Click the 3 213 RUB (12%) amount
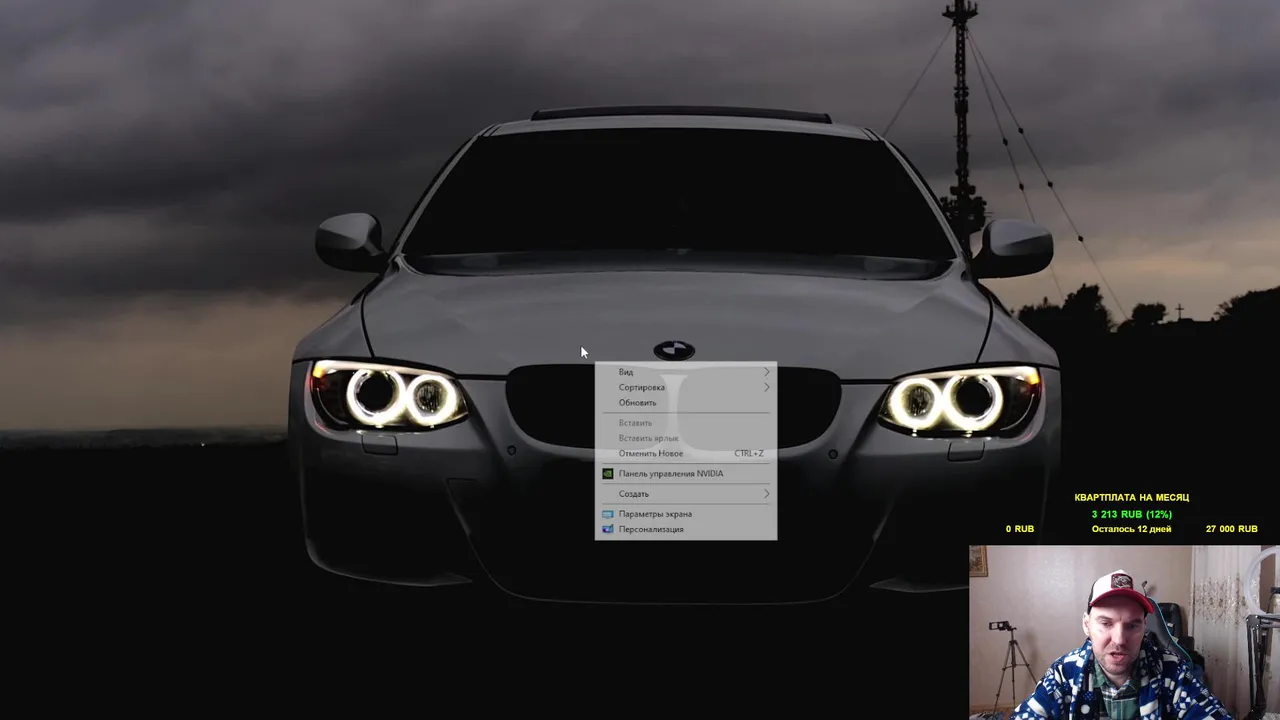The height and width of the screenshot is (720, 1280). coord(1131,514)
